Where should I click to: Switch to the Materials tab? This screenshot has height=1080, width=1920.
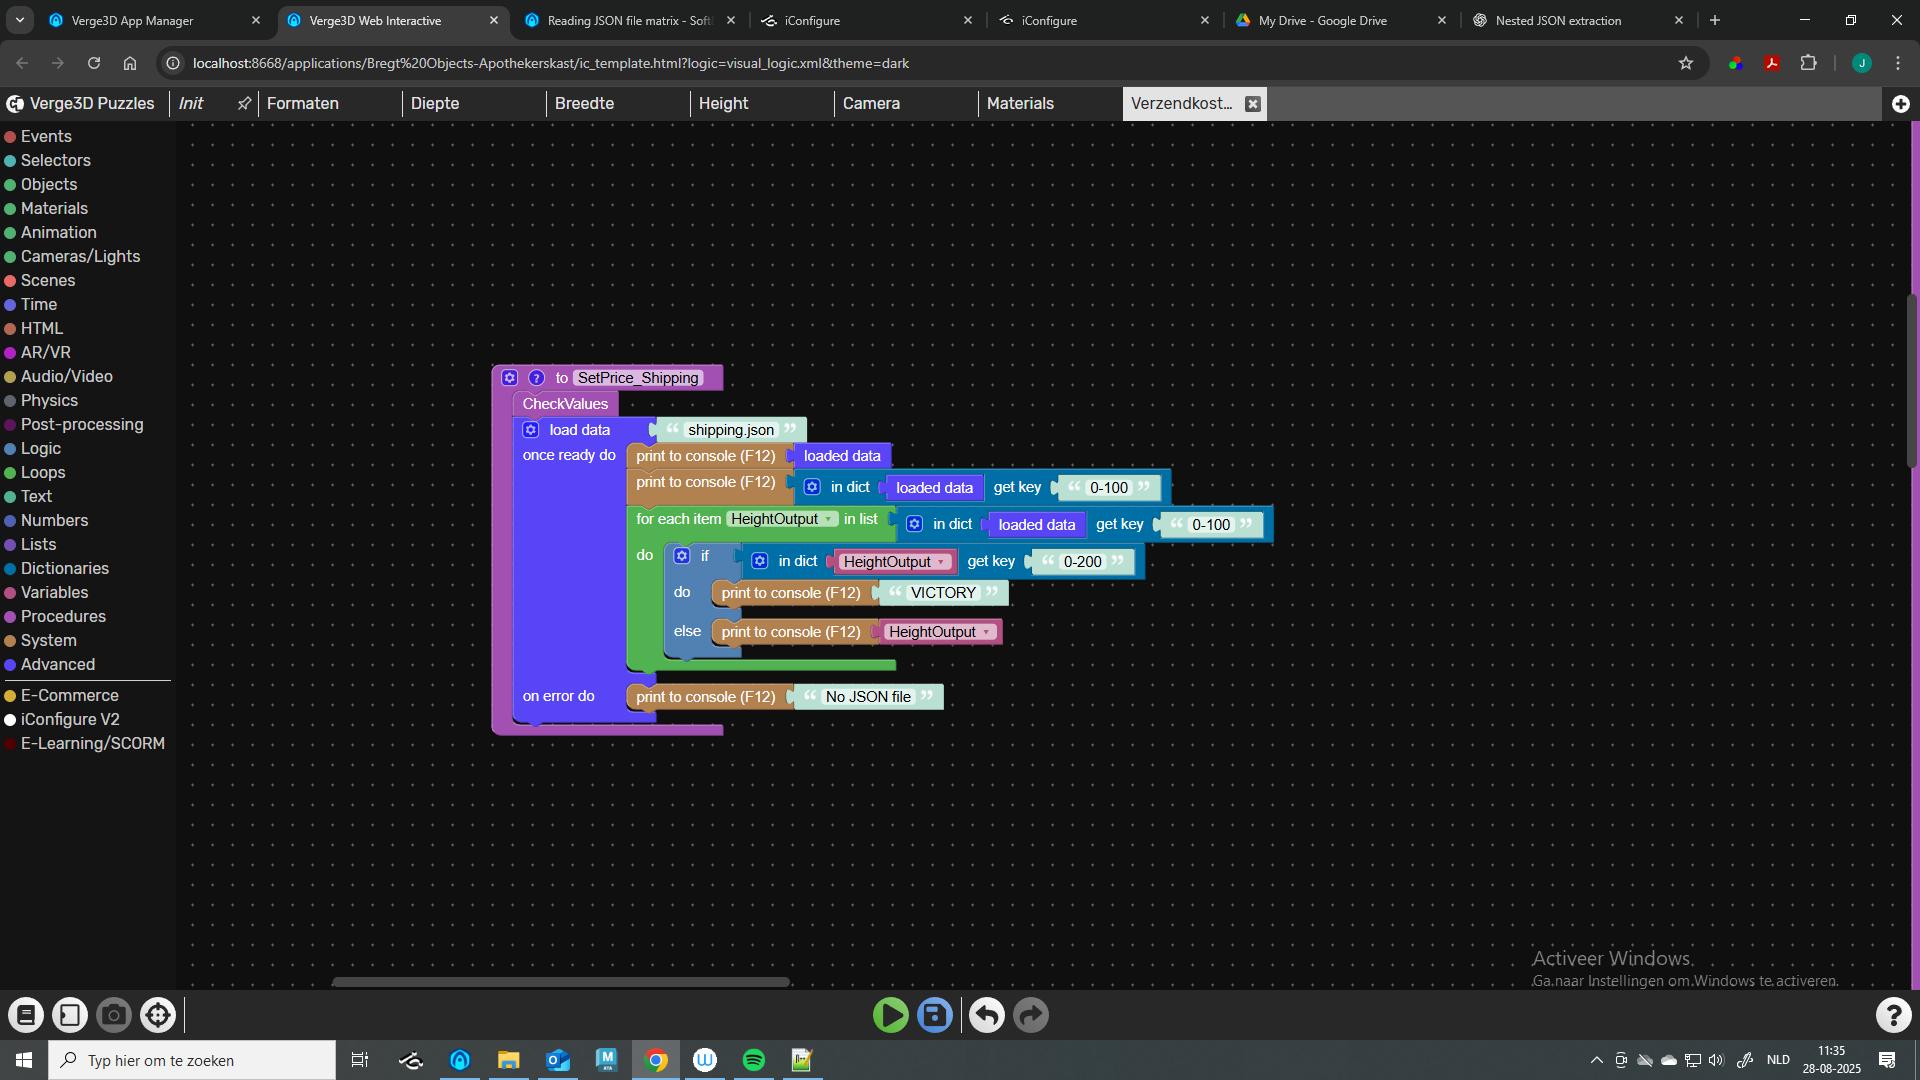1020,103
